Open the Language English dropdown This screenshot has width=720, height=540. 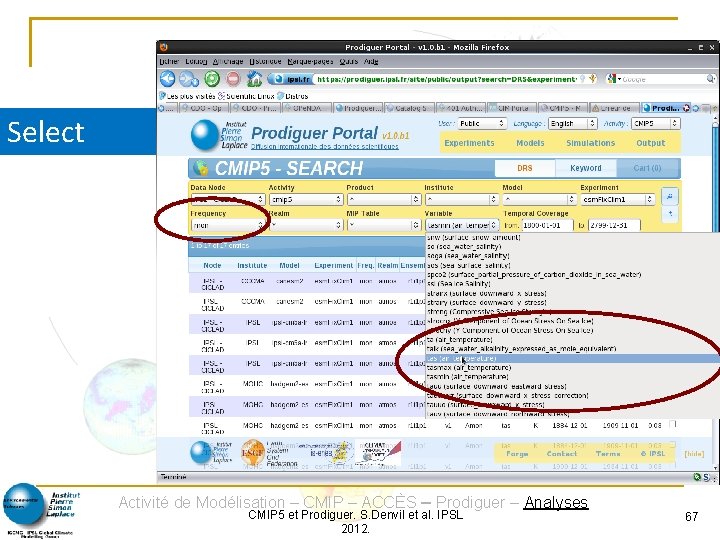point(573,124)
